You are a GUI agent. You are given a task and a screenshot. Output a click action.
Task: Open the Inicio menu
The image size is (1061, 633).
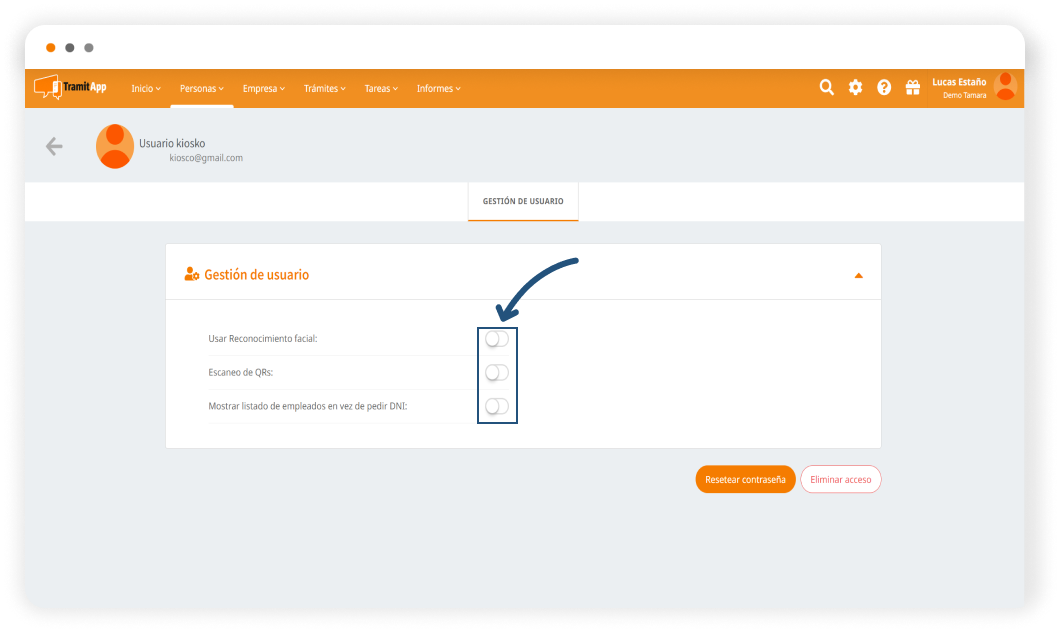click(x=145, y=89)
